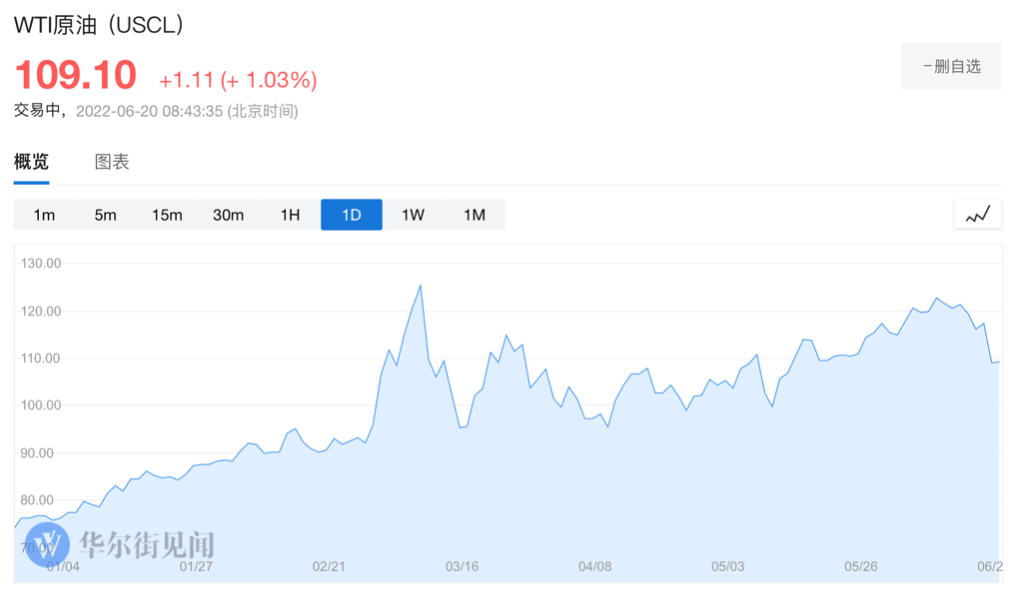Choose the 15m time interval
Viewport: 1024px width, 590px height.
click(x=167, y=215)
